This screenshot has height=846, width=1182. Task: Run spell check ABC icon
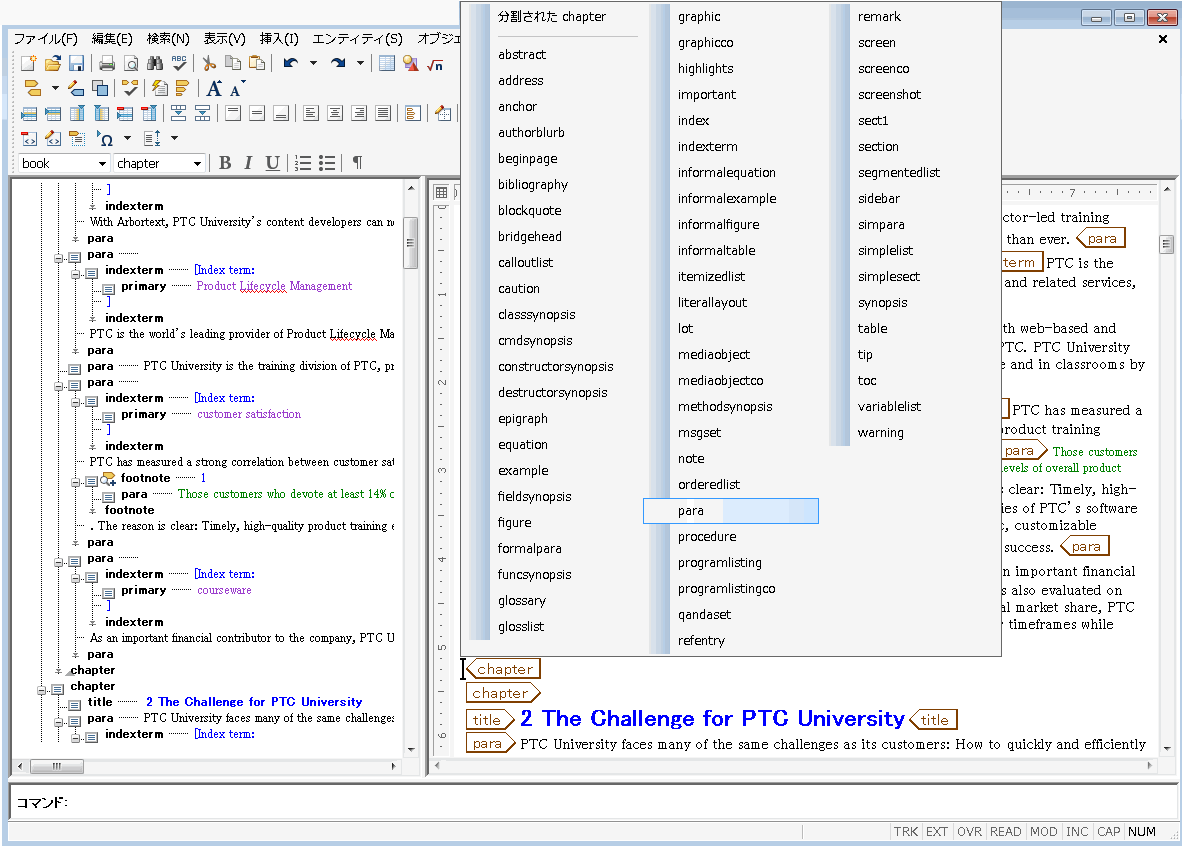click(179, 63)
